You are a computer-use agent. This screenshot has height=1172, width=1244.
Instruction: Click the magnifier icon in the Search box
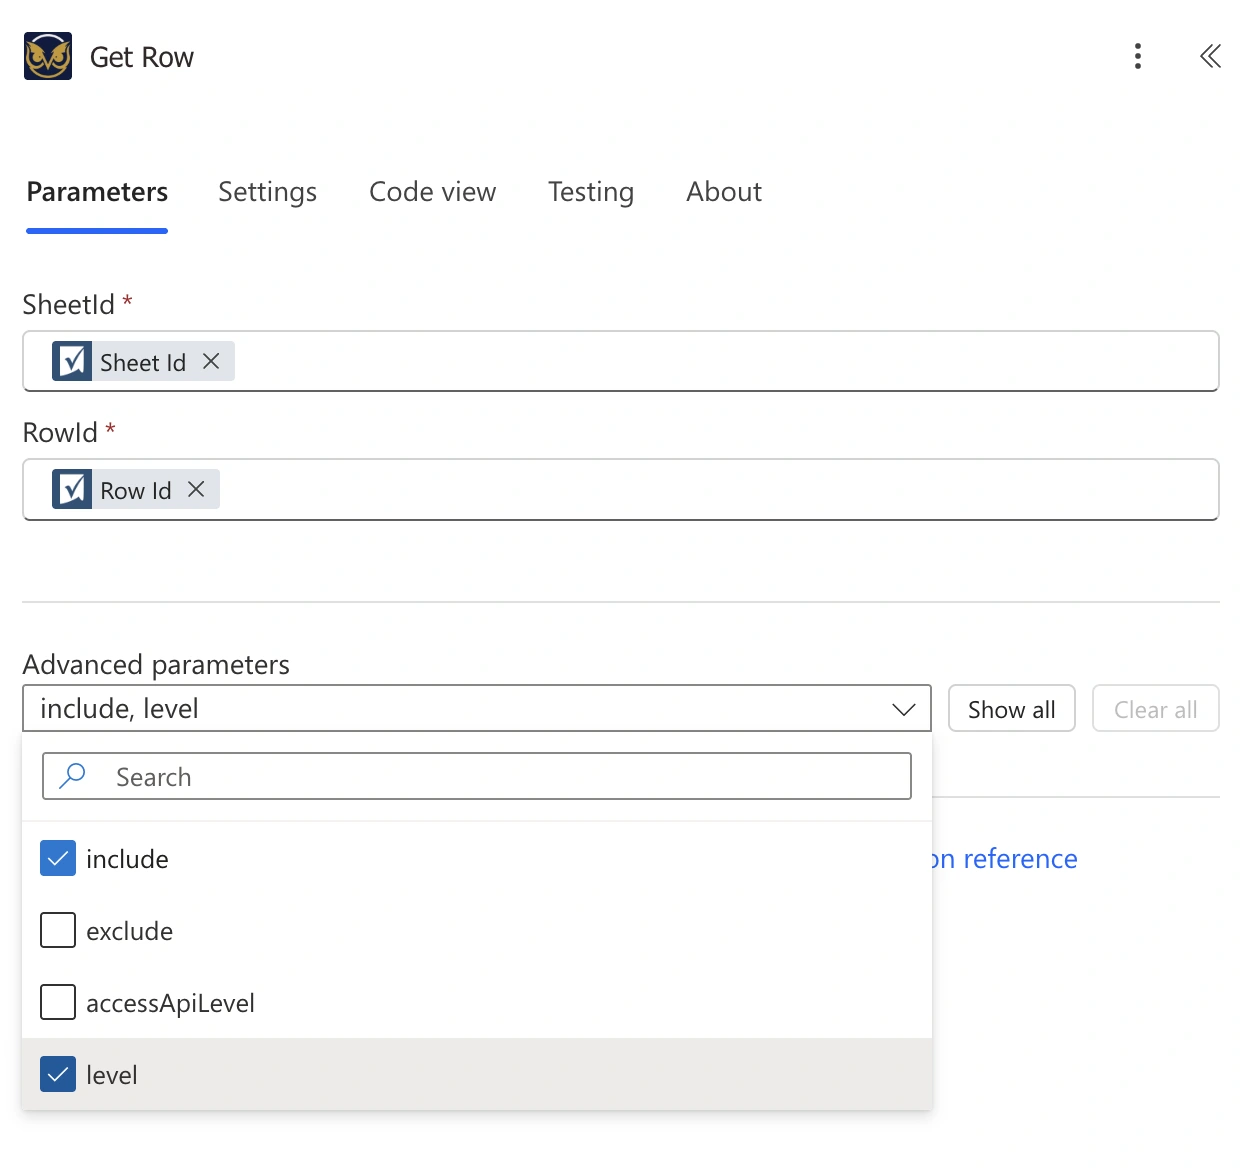[72, 776]
